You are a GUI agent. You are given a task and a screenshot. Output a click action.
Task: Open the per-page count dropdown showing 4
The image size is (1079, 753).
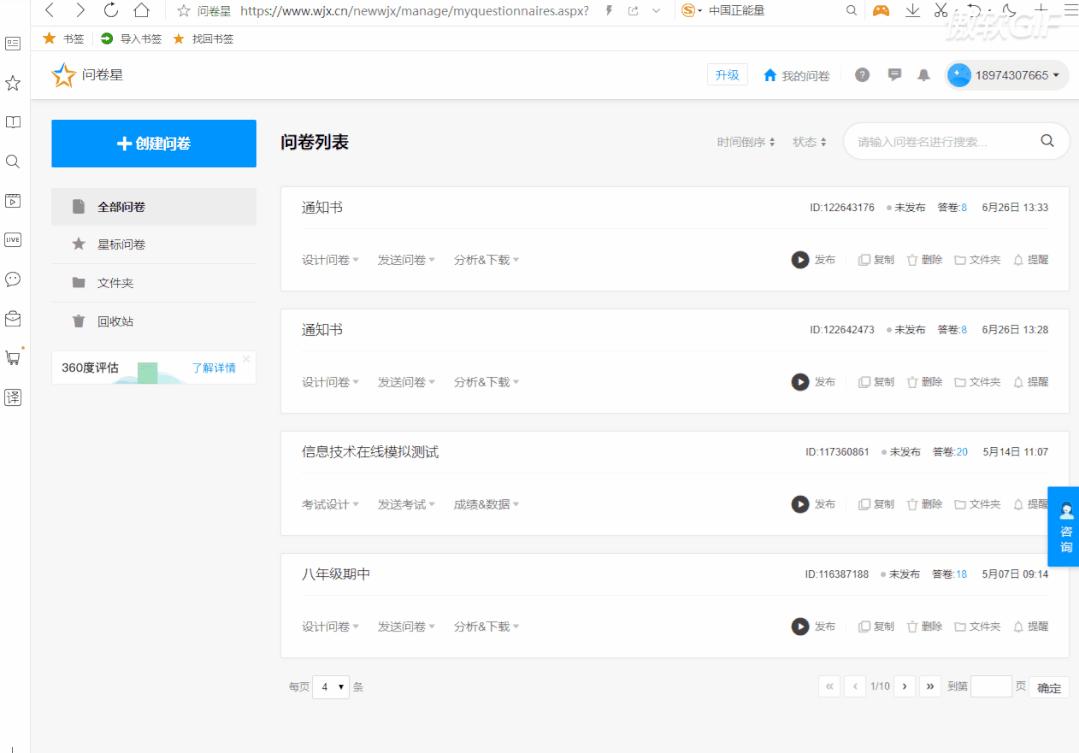click(x=331, y=687)
